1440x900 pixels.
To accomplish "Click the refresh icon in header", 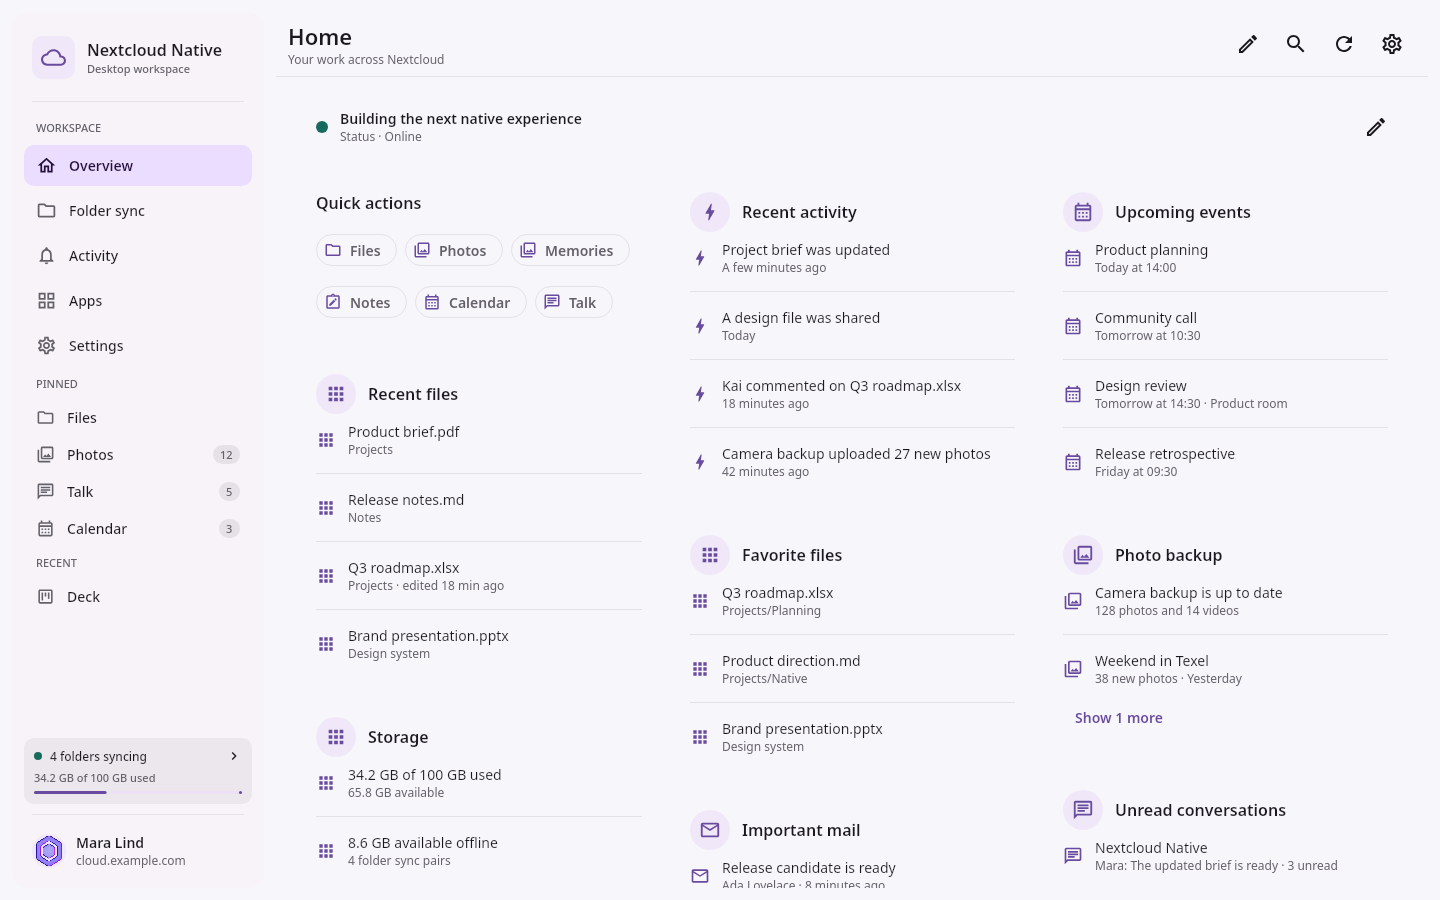I will (1344, 44).
